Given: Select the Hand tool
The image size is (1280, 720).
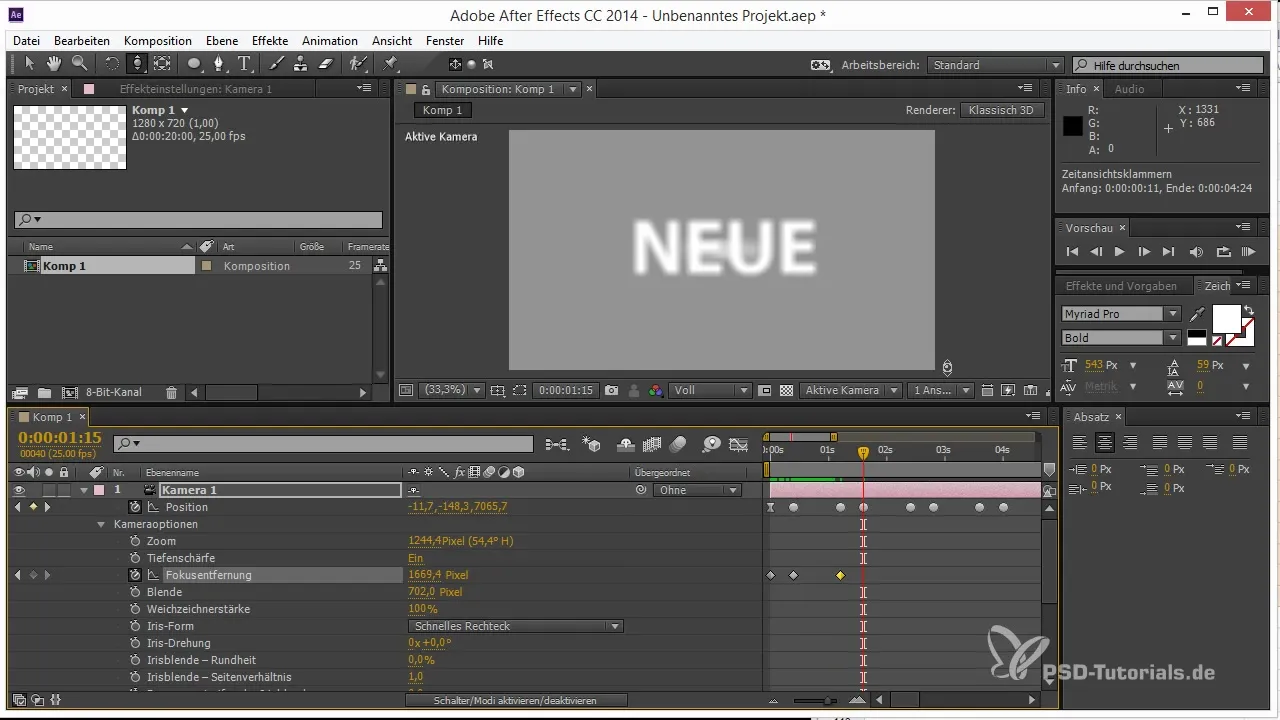Looking at the screenshot, I should tap(53, 64).
